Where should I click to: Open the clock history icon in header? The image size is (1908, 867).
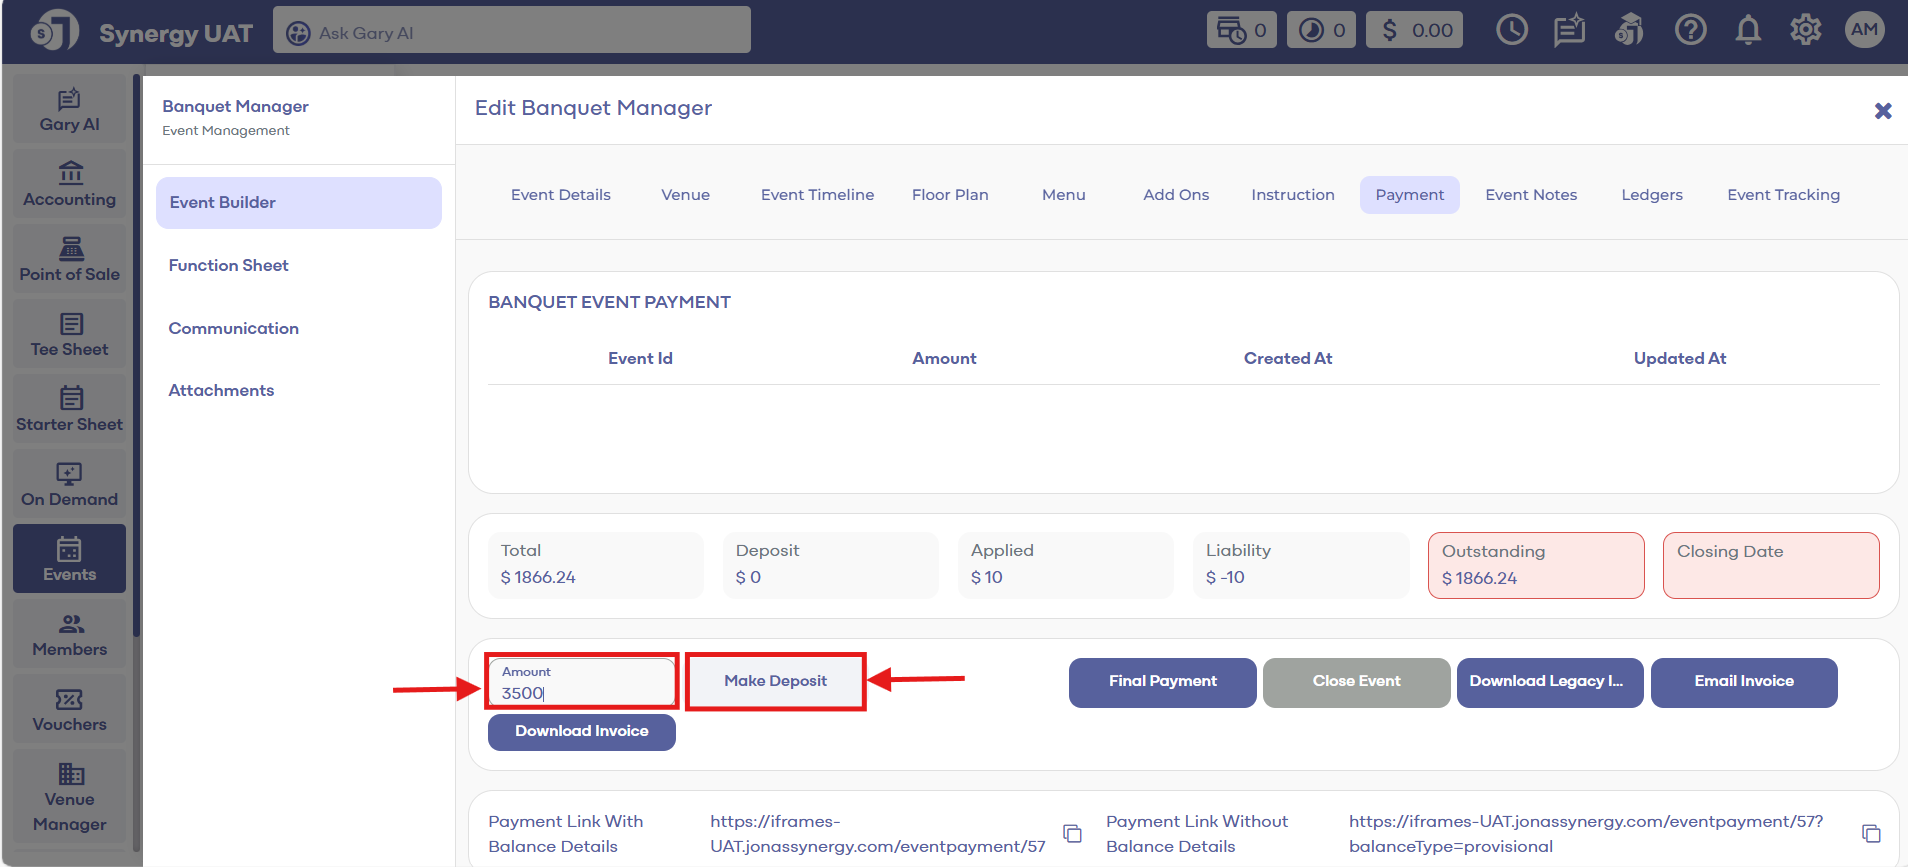coord(1511,30)
